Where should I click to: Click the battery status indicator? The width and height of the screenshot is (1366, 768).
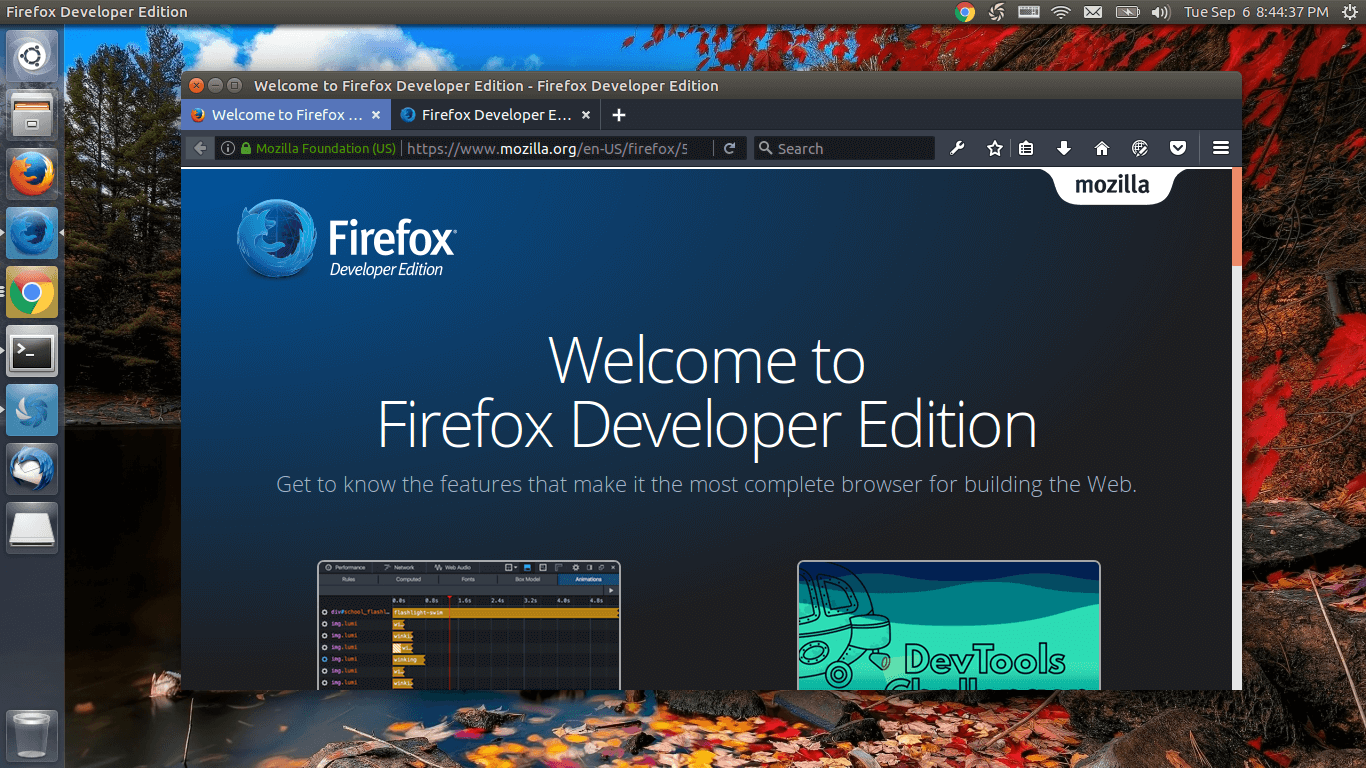[x=1128, y=12]
